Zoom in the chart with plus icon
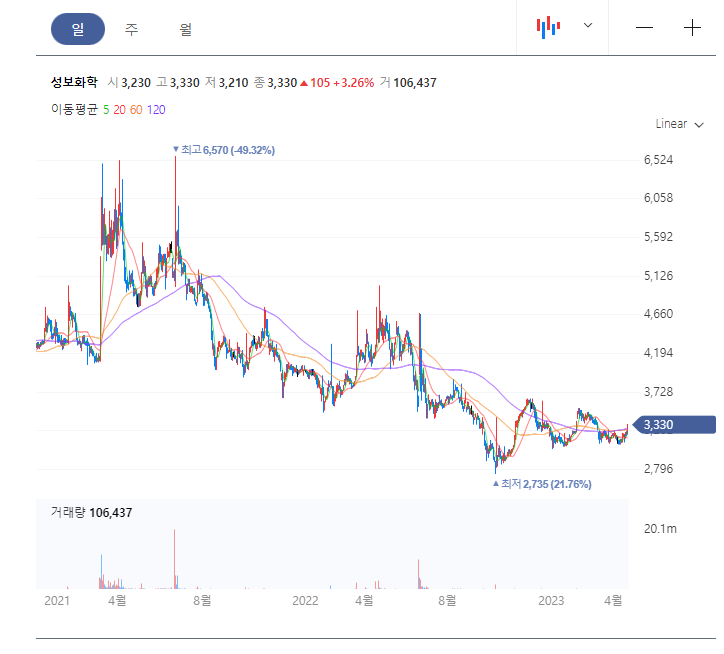This screenshot has width=724, height=654. (x=692, y=28)
